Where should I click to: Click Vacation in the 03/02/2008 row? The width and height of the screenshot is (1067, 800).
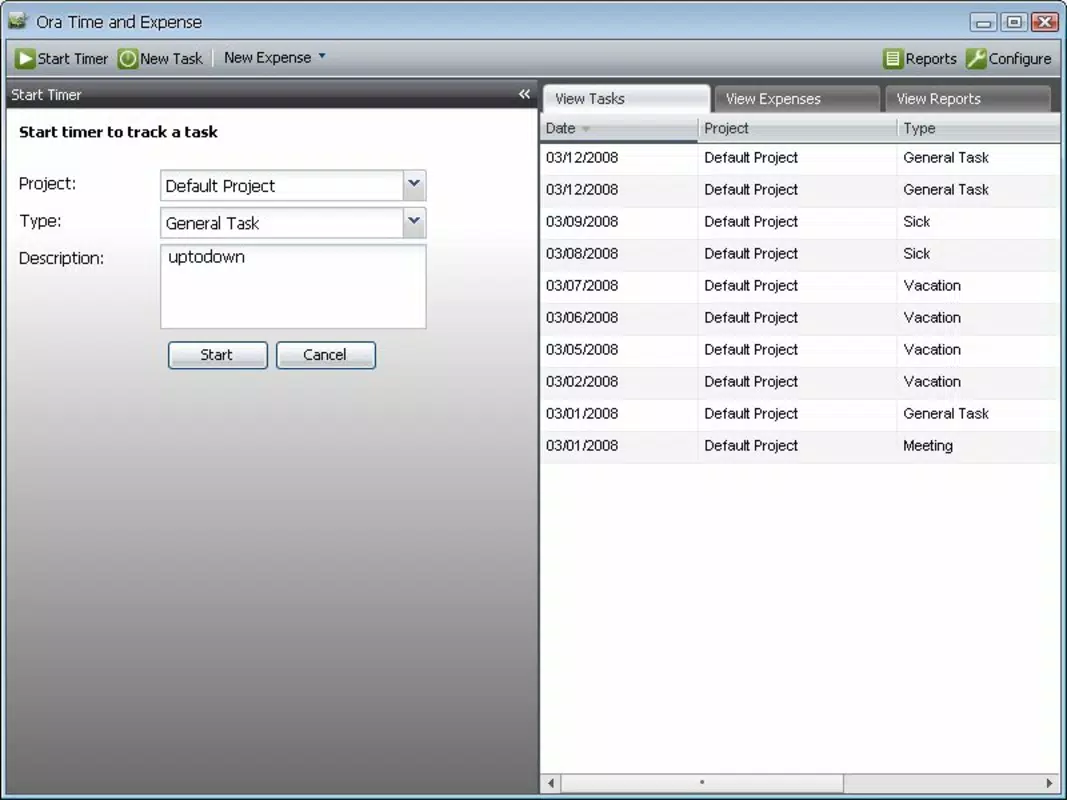pos(932,382)
